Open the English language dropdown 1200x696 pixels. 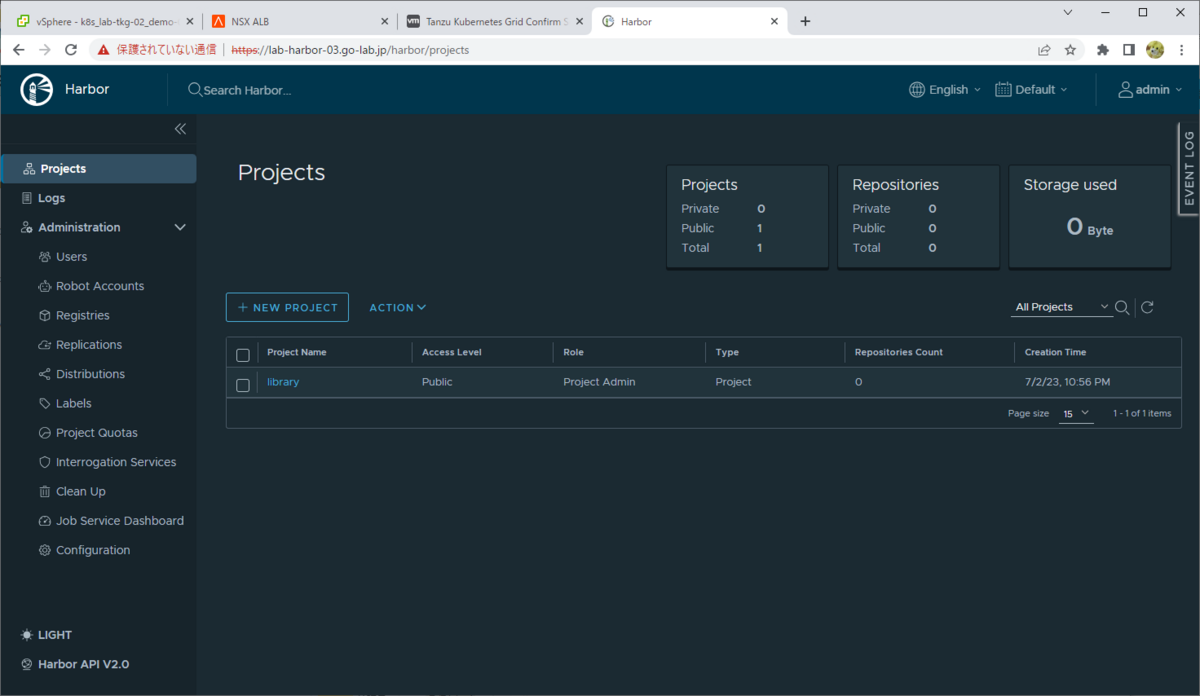(x=945, y=90)
